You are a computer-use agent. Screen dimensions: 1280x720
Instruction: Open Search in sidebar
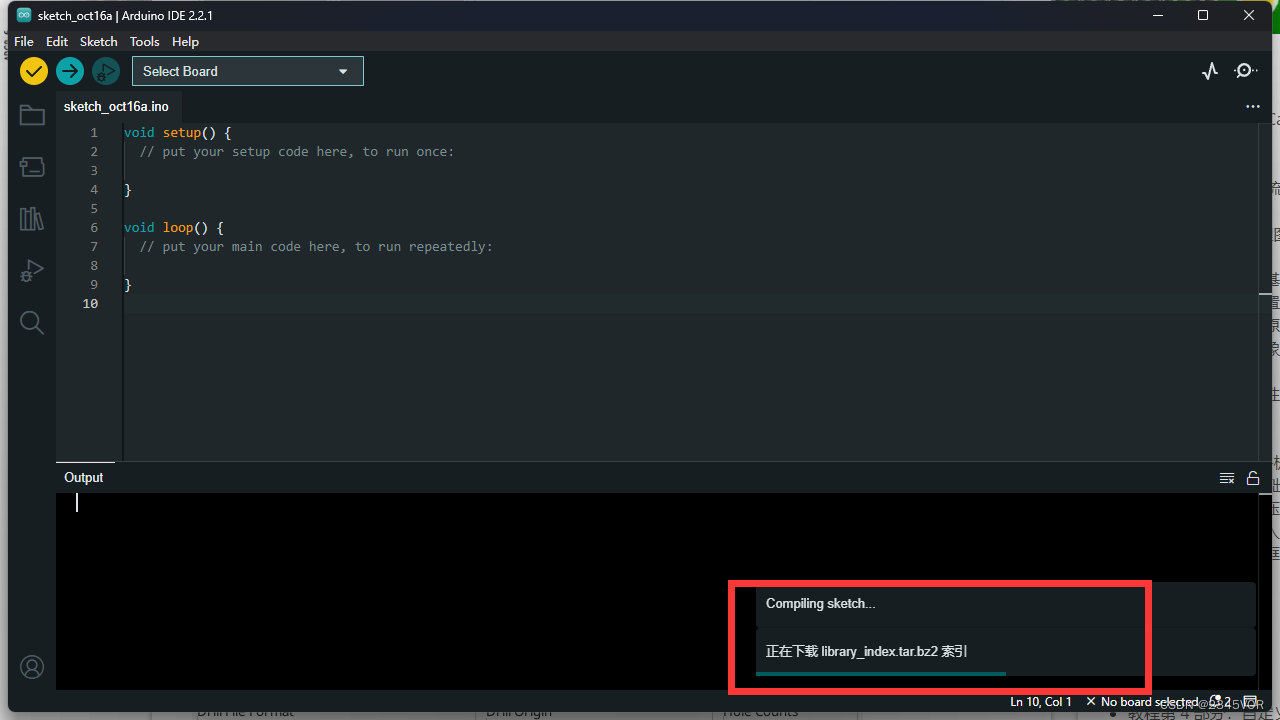(32, 323)
